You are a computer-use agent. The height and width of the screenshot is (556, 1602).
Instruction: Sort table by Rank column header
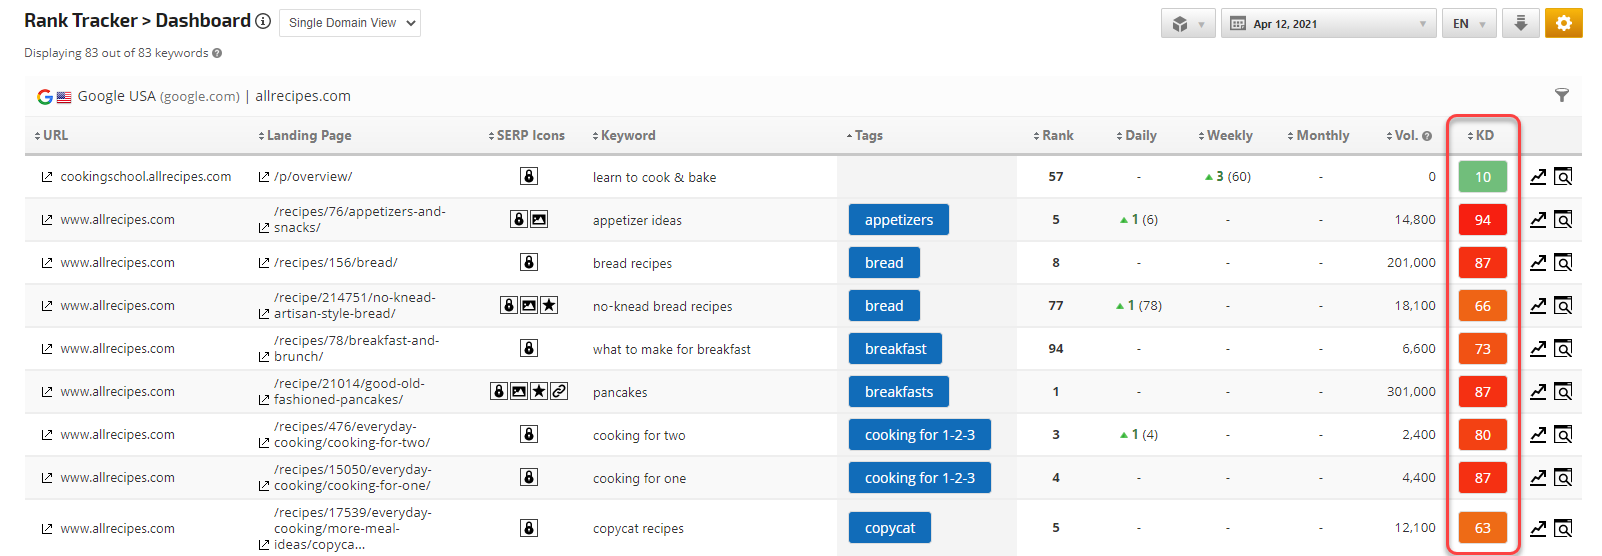pos(1054,136)
